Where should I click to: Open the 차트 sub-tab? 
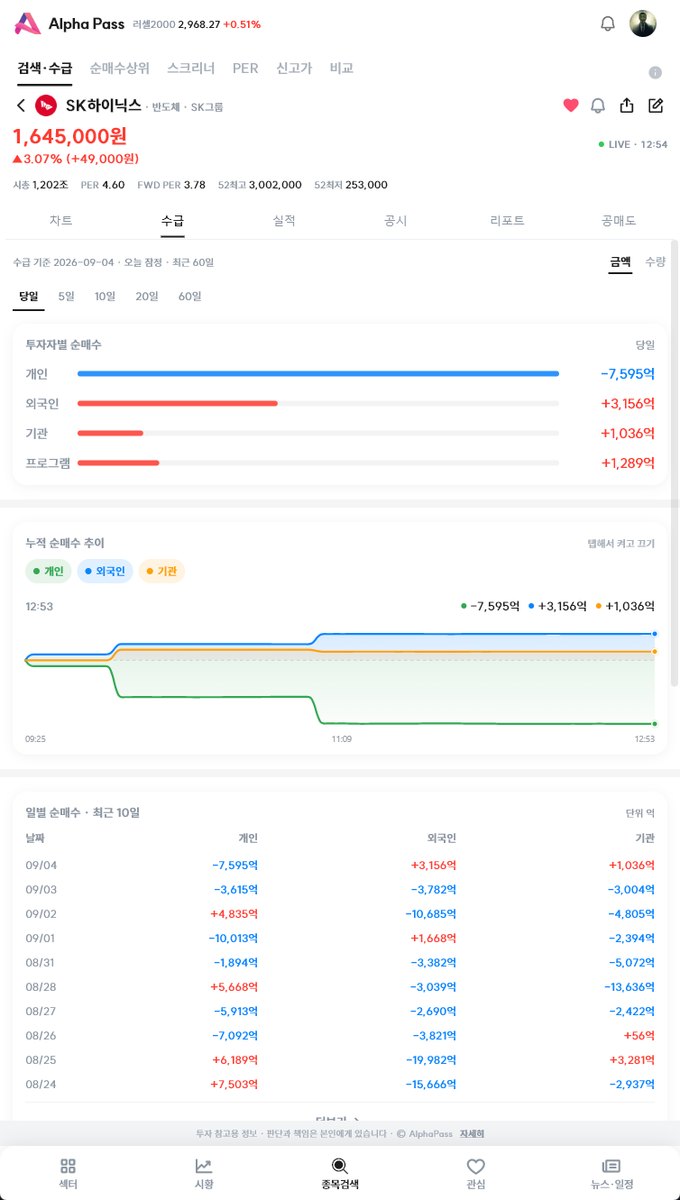[61, 221]
